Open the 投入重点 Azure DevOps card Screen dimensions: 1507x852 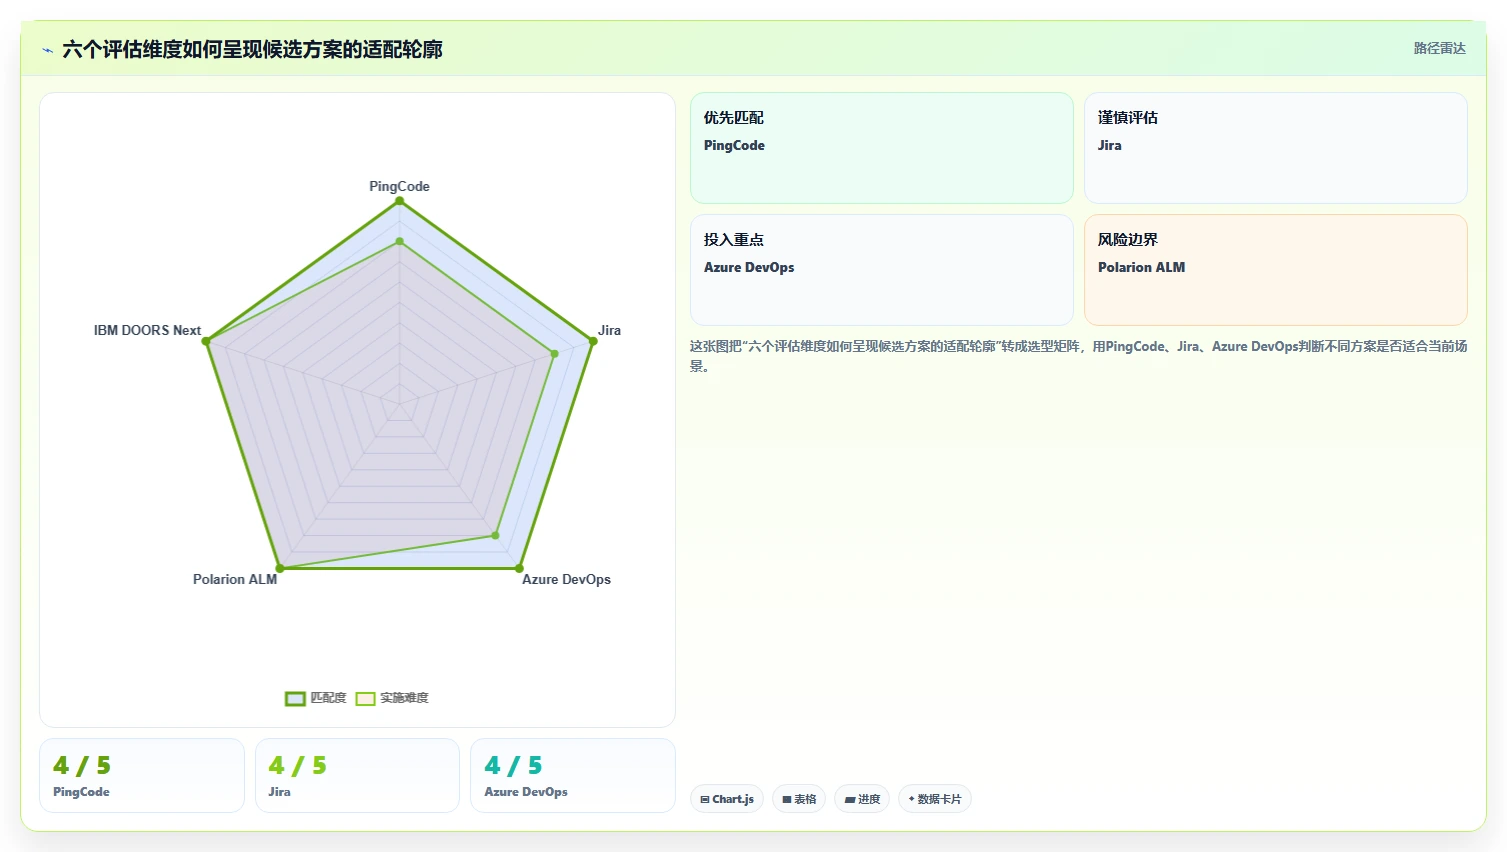tap(882, 270)
